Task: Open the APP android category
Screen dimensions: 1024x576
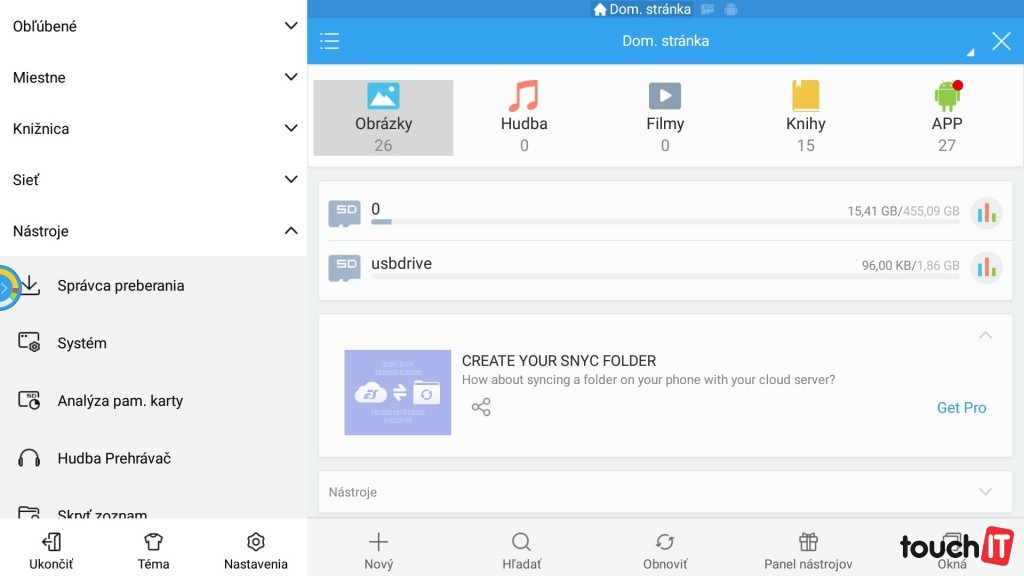Action: 946,118
